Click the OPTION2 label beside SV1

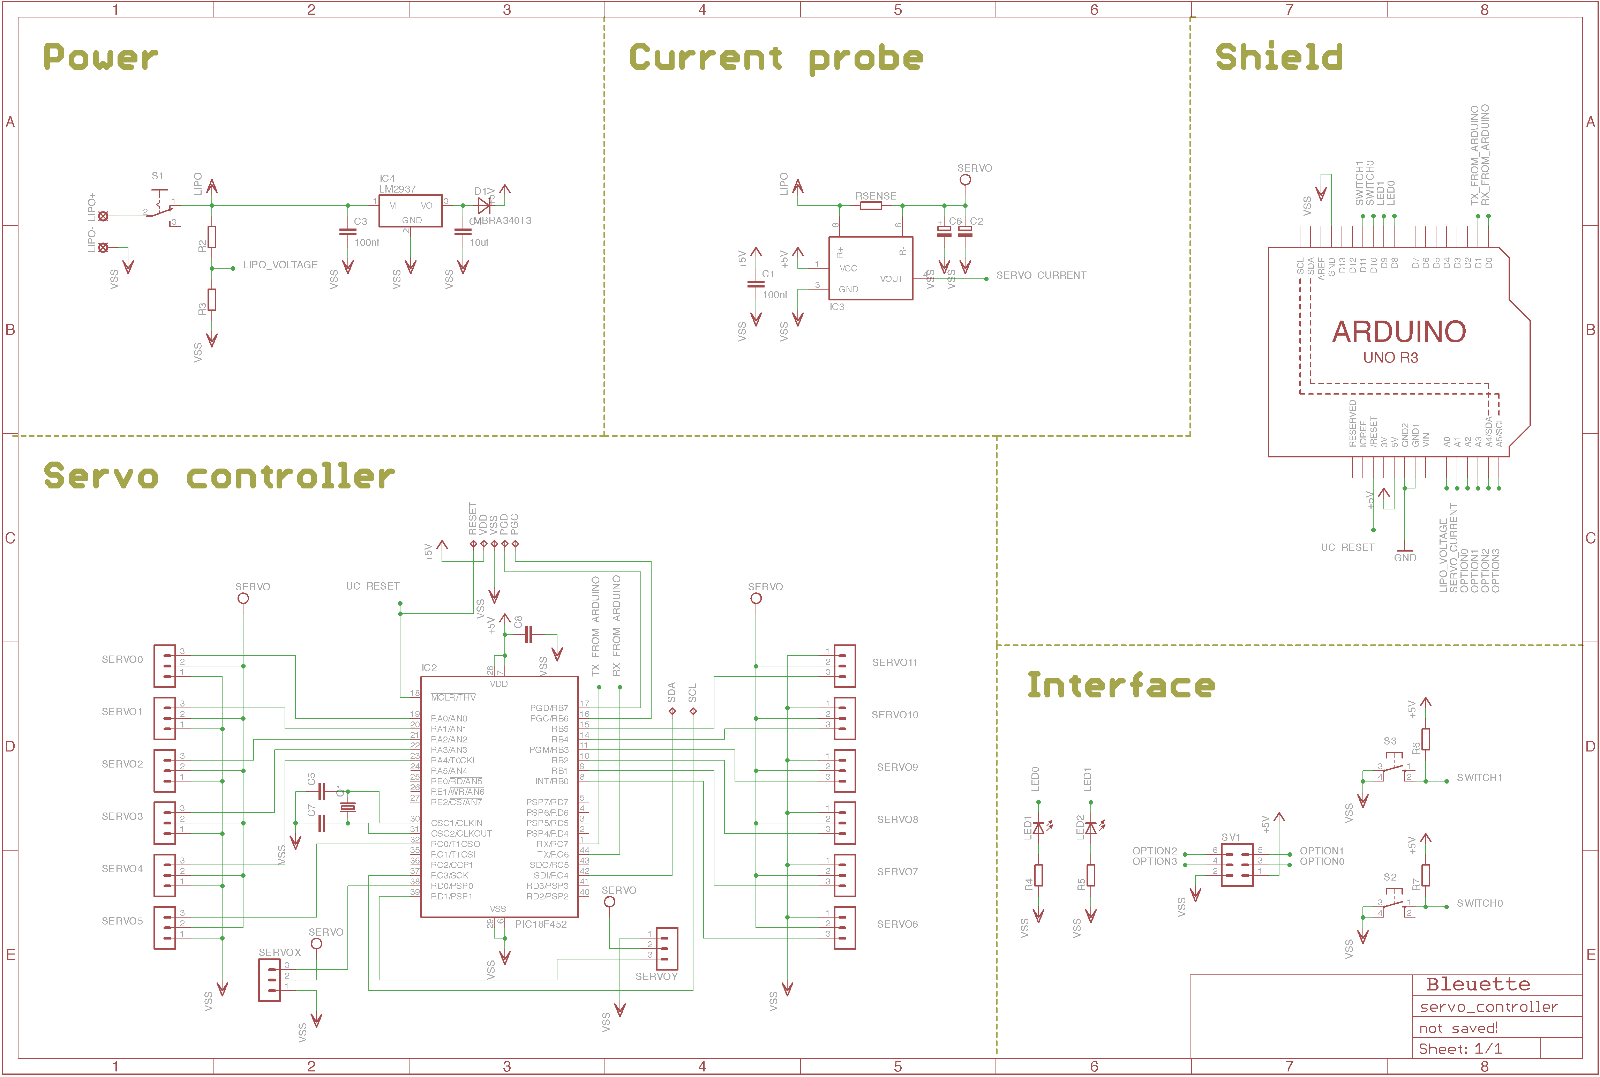pos(1154,851)
